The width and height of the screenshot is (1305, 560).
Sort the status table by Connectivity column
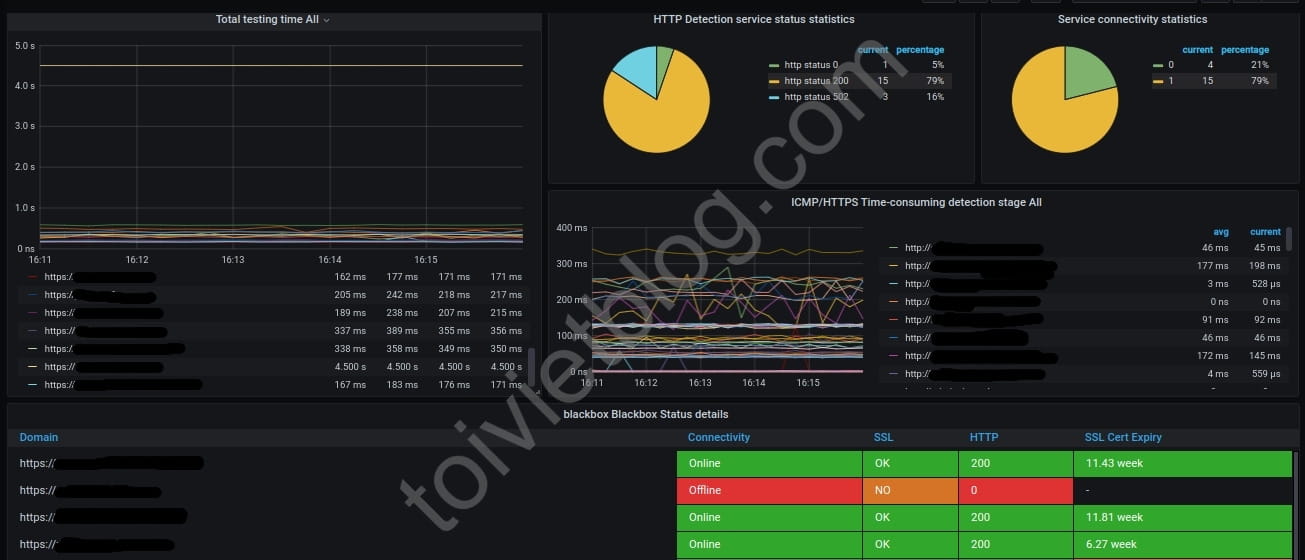point(719,437)
